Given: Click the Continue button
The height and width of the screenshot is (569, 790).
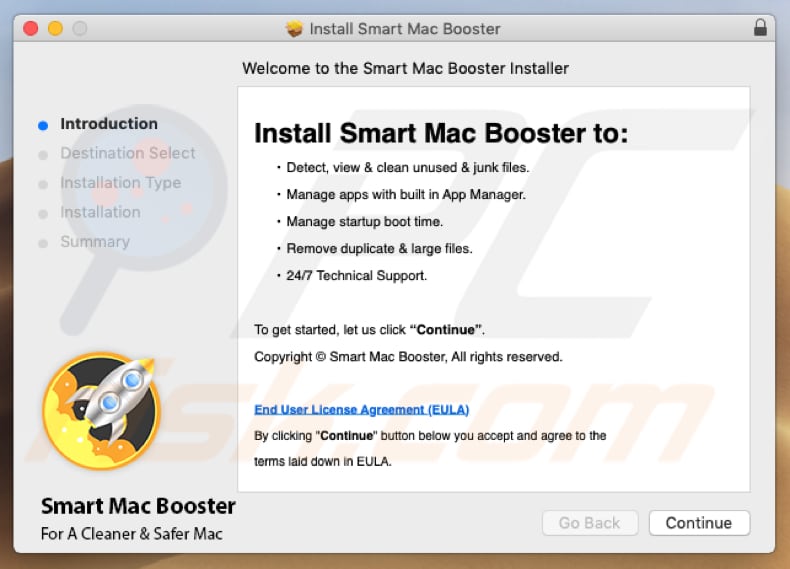Looking at the screenshot, I should pos(699,523).
